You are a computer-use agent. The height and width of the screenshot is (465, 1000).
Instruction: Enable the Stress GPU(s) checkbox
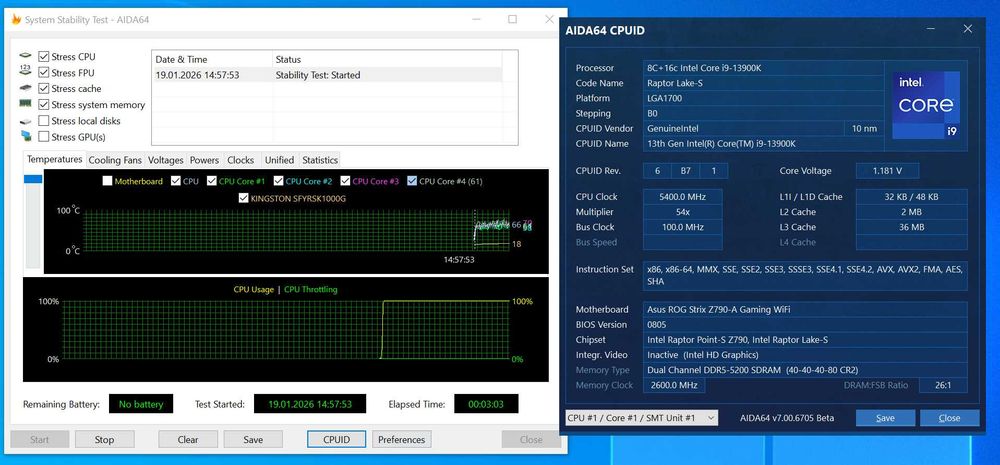43,137
